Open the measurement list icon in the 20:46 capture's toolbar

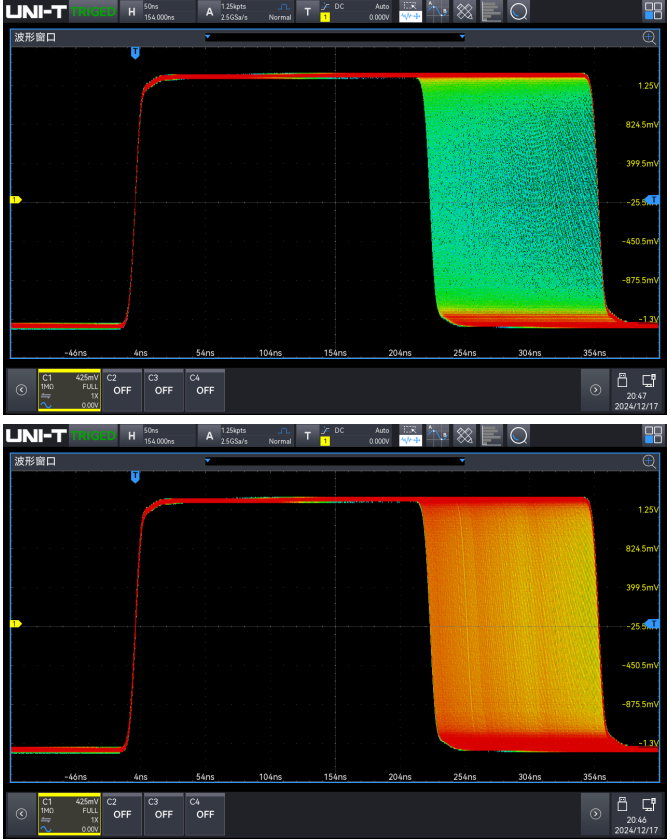[491, 435]
